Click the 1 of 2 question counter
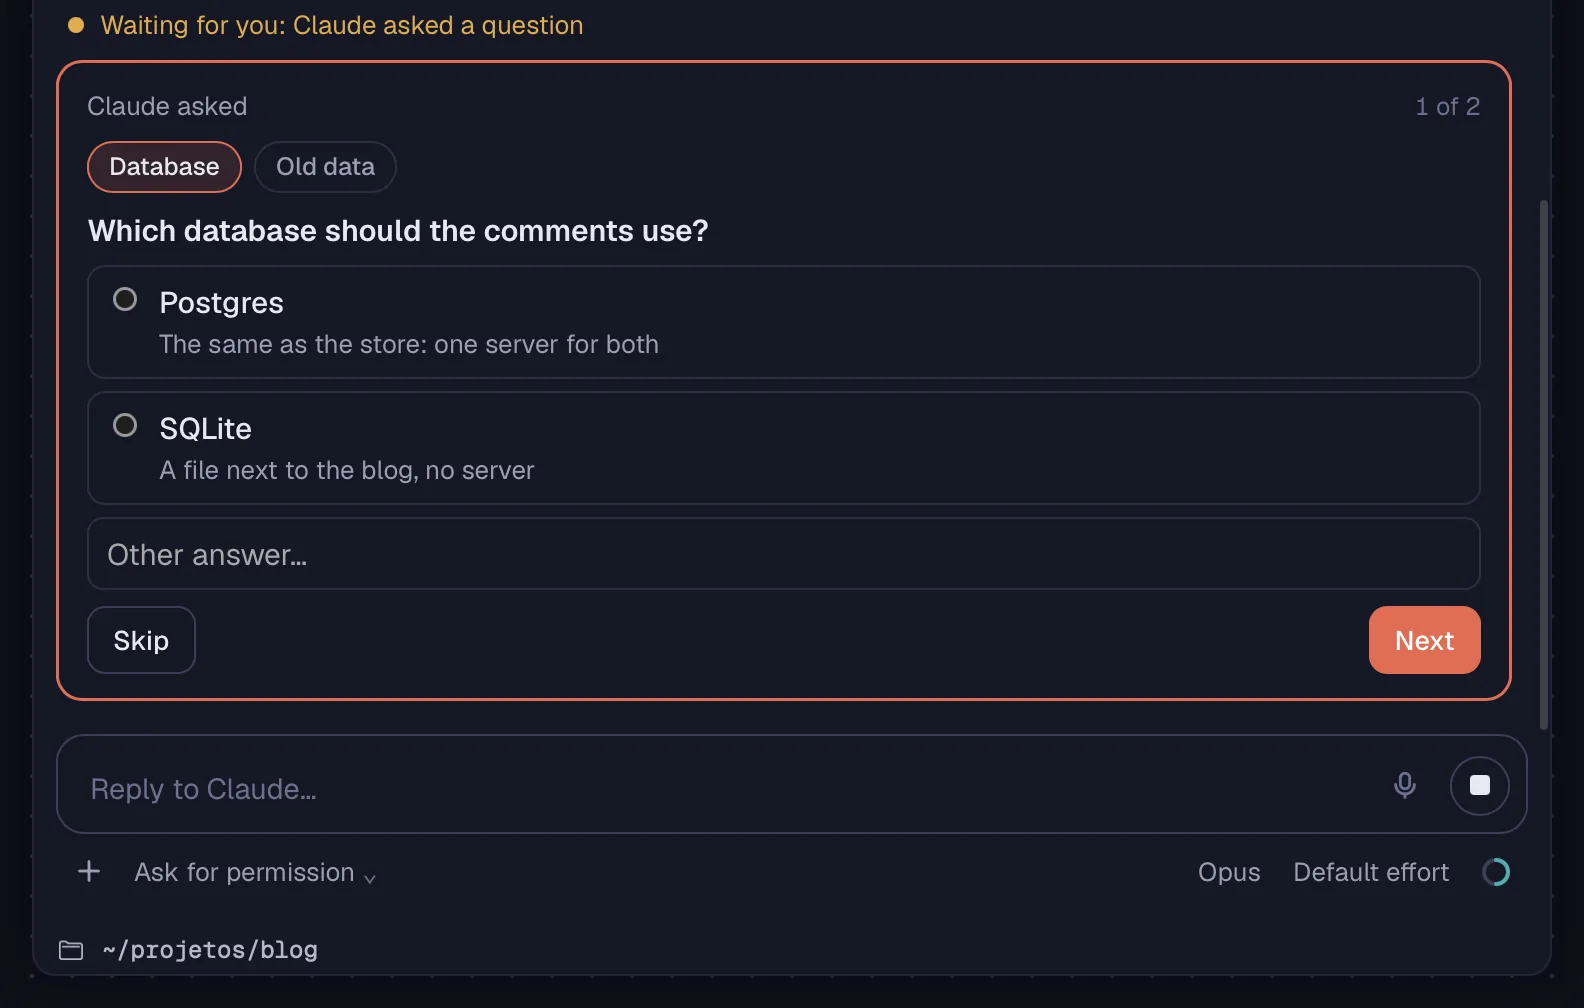 click(x=1447, y=106)
